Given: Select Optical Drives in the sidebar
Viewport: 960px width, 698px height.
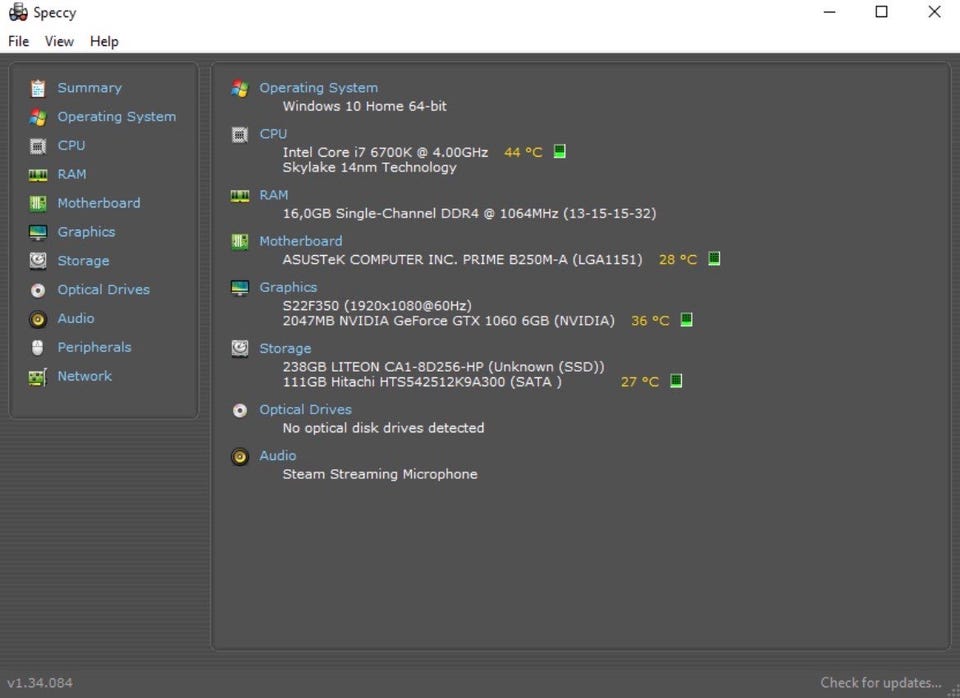Looking at the screenshot, I should (103, 290).
